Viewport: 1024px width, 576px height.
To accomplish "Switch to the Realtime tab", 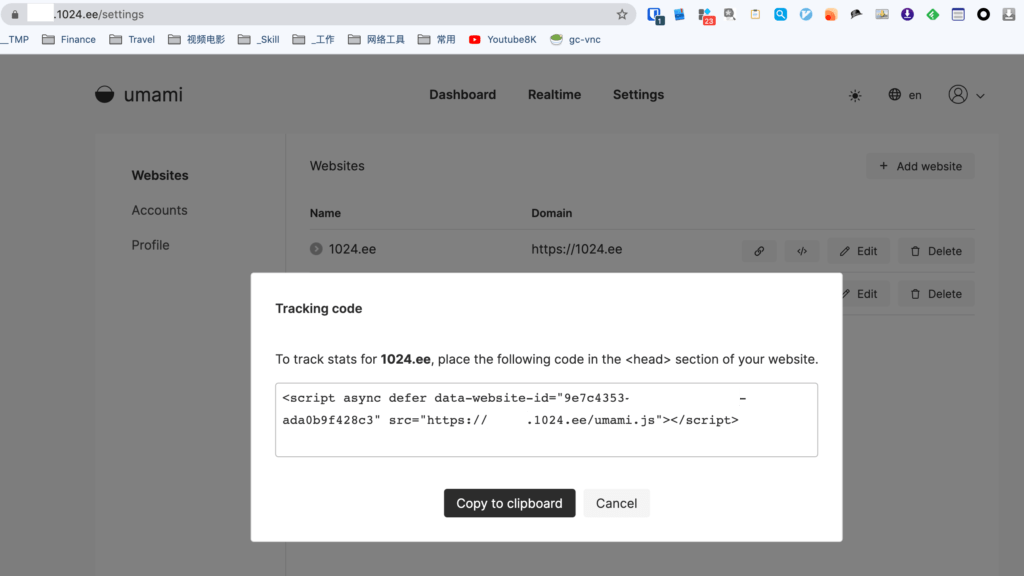I will tap(554, 95).
